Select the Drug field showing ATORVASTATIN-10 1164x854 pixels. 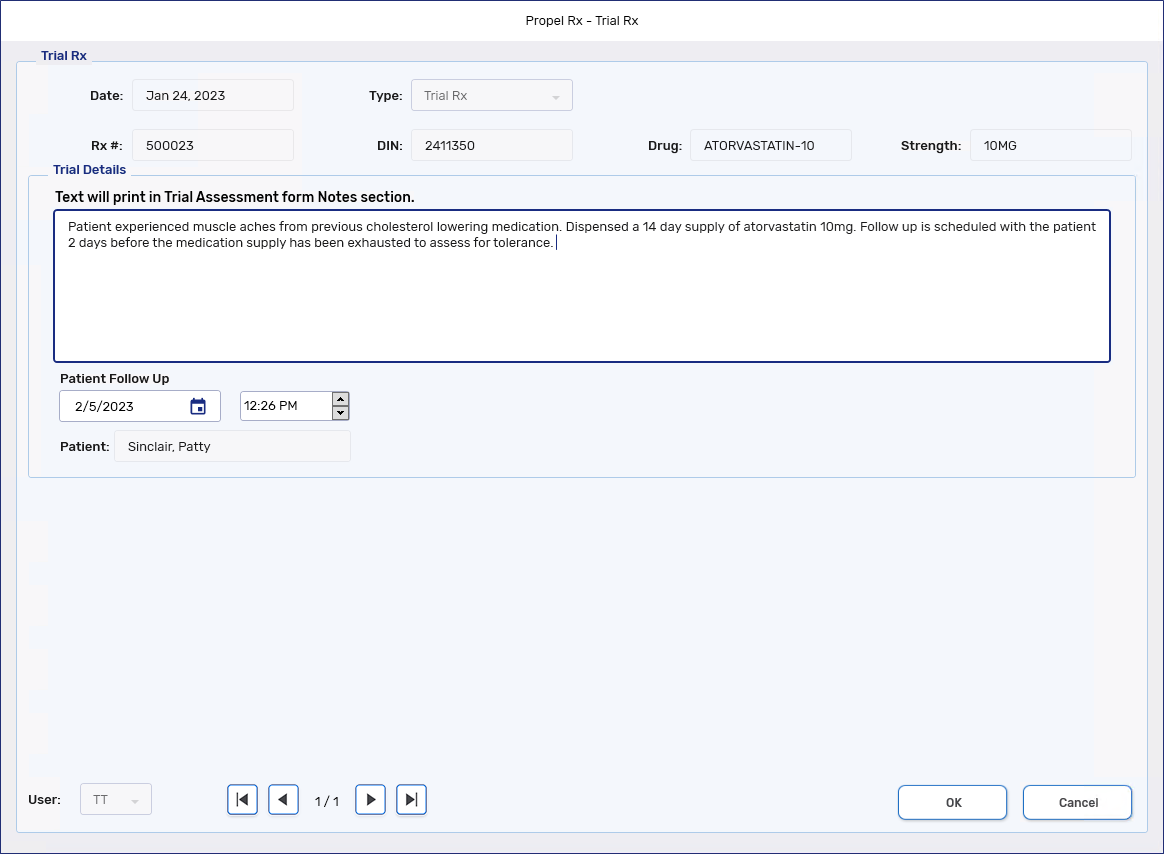(x=770, y=145)
